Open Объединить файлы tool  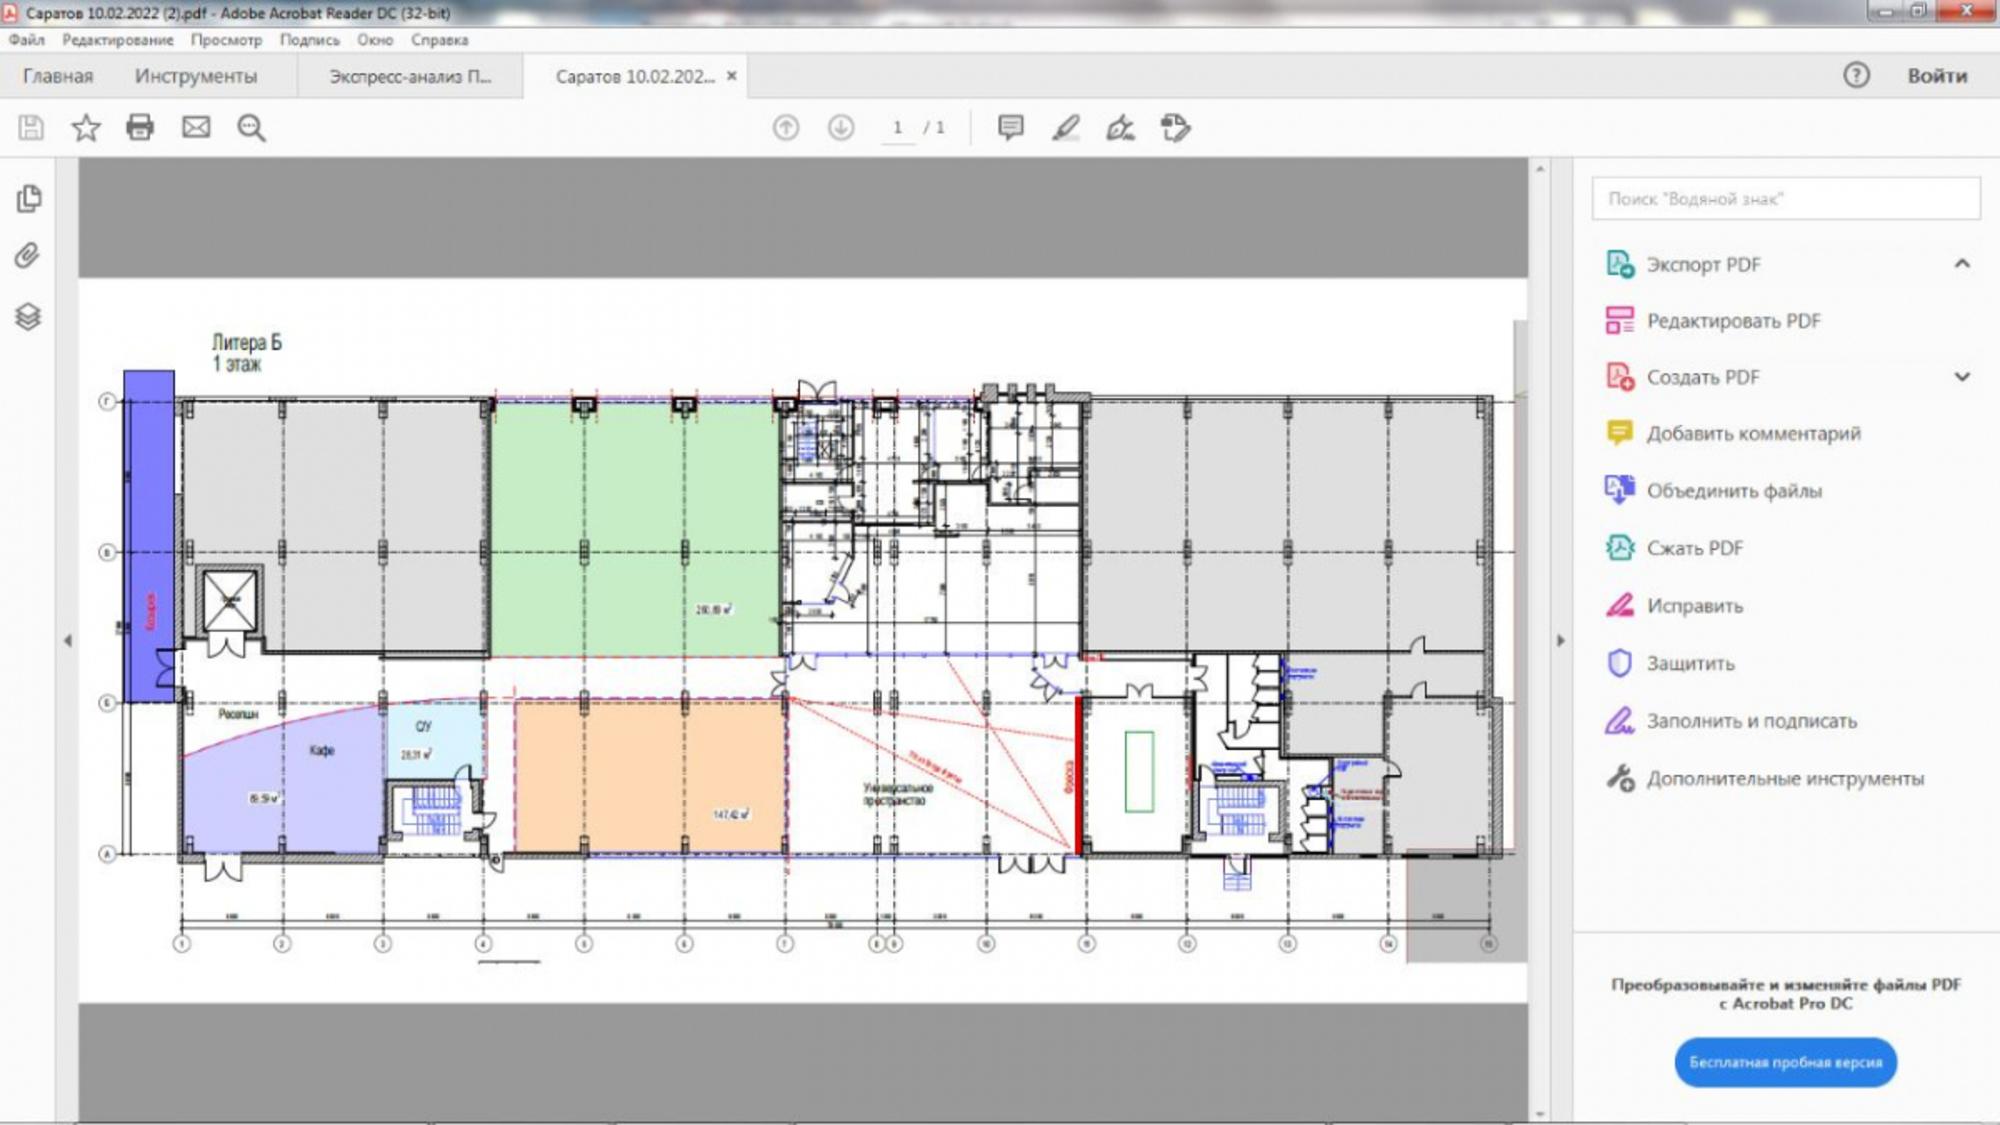point(1714,491)
